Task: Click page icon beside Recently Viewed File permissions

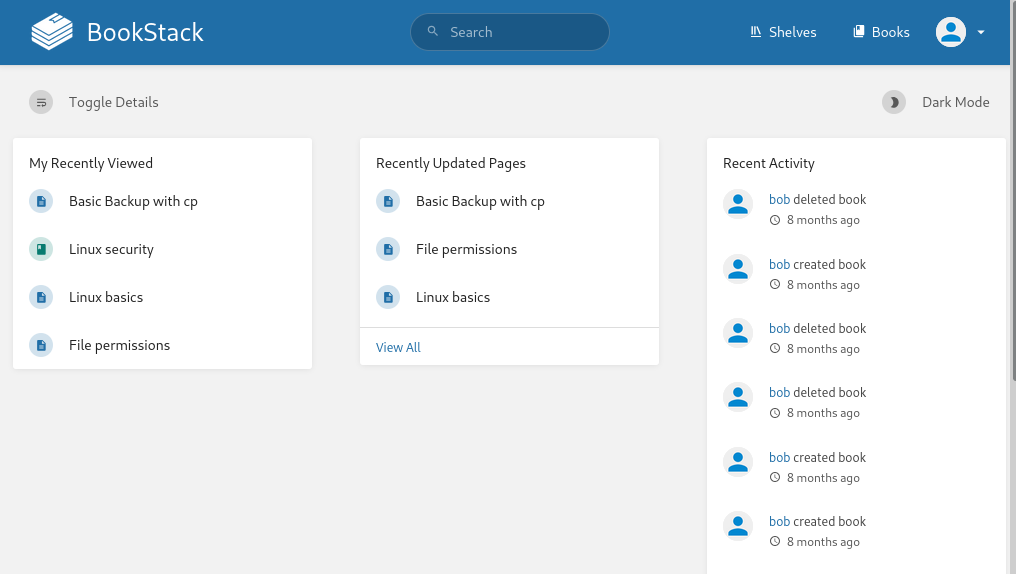Action: (x=41, y=345)
